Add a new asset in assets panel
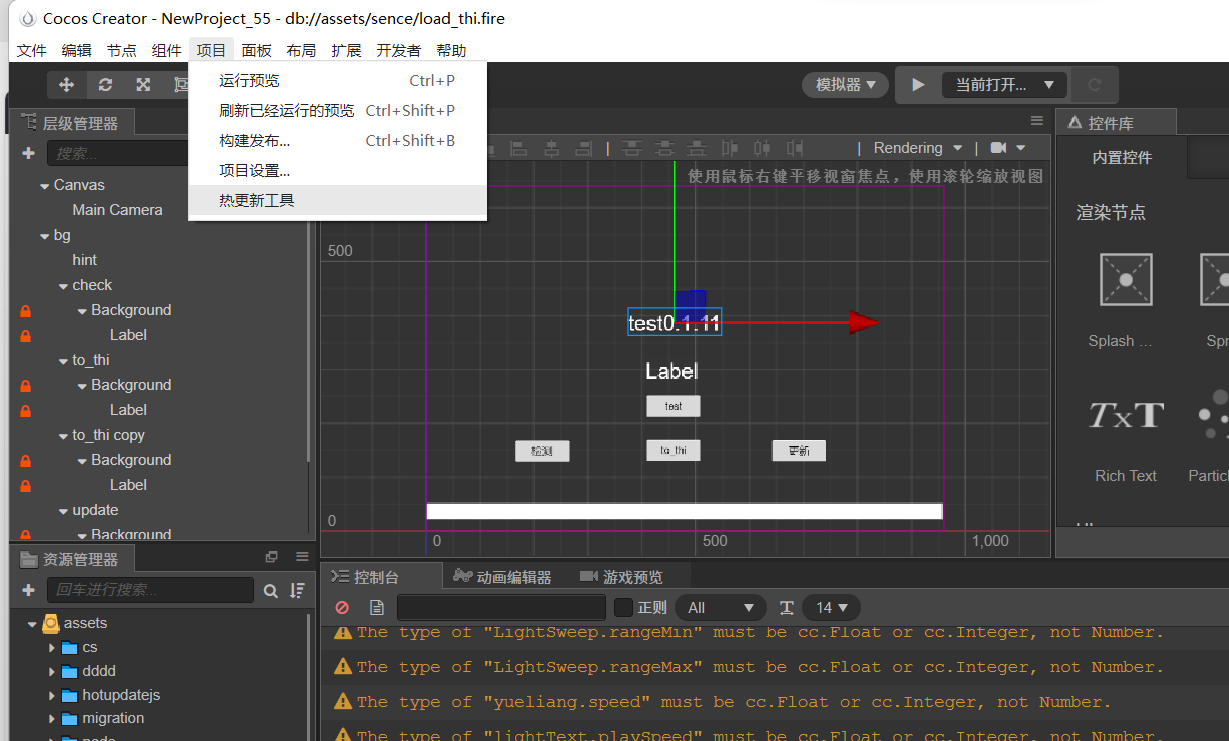The image size is (1229, 741). click(28, 591)
